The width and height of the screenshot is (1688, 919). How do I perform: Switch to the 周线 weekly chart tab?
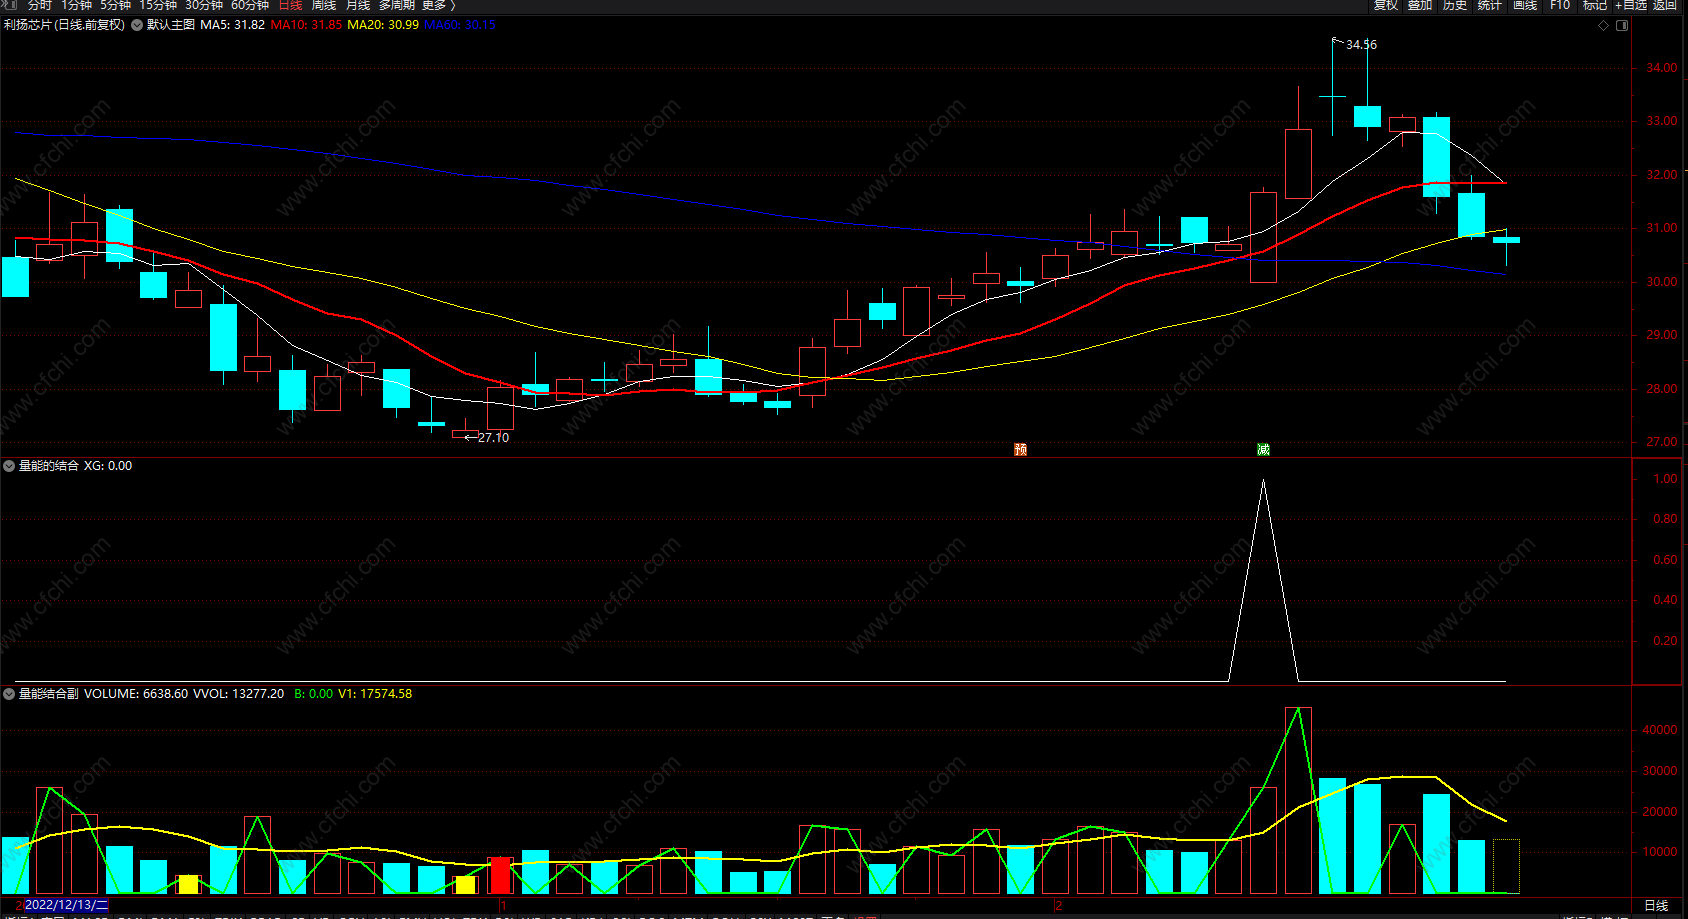pos(324,5)
